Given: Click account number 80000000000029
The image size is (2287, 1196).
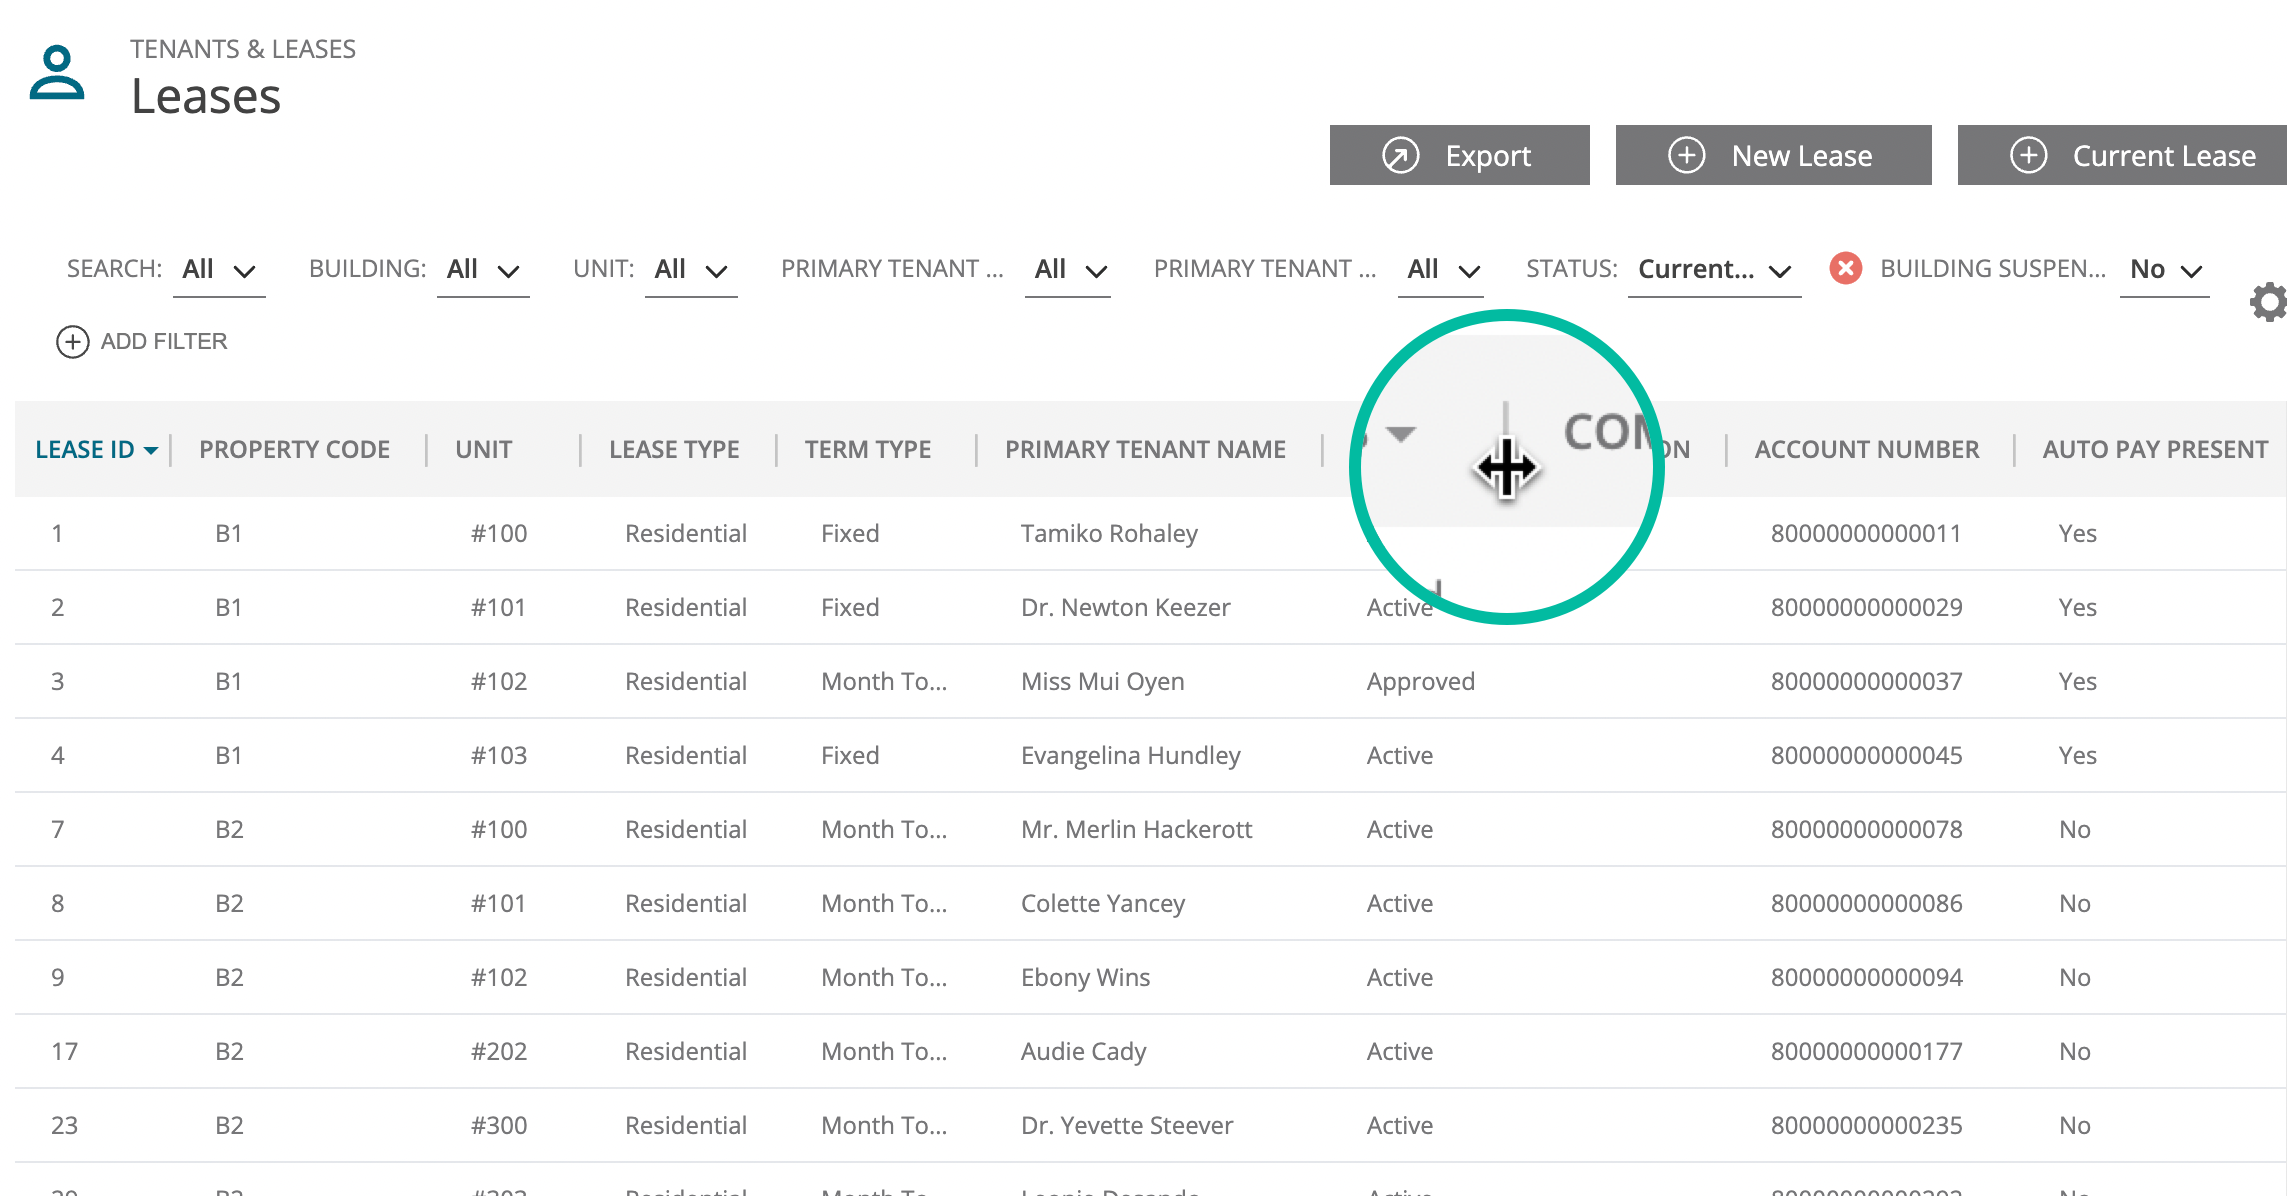Looking at the screenshot, I should click(x=1866, y=608).
